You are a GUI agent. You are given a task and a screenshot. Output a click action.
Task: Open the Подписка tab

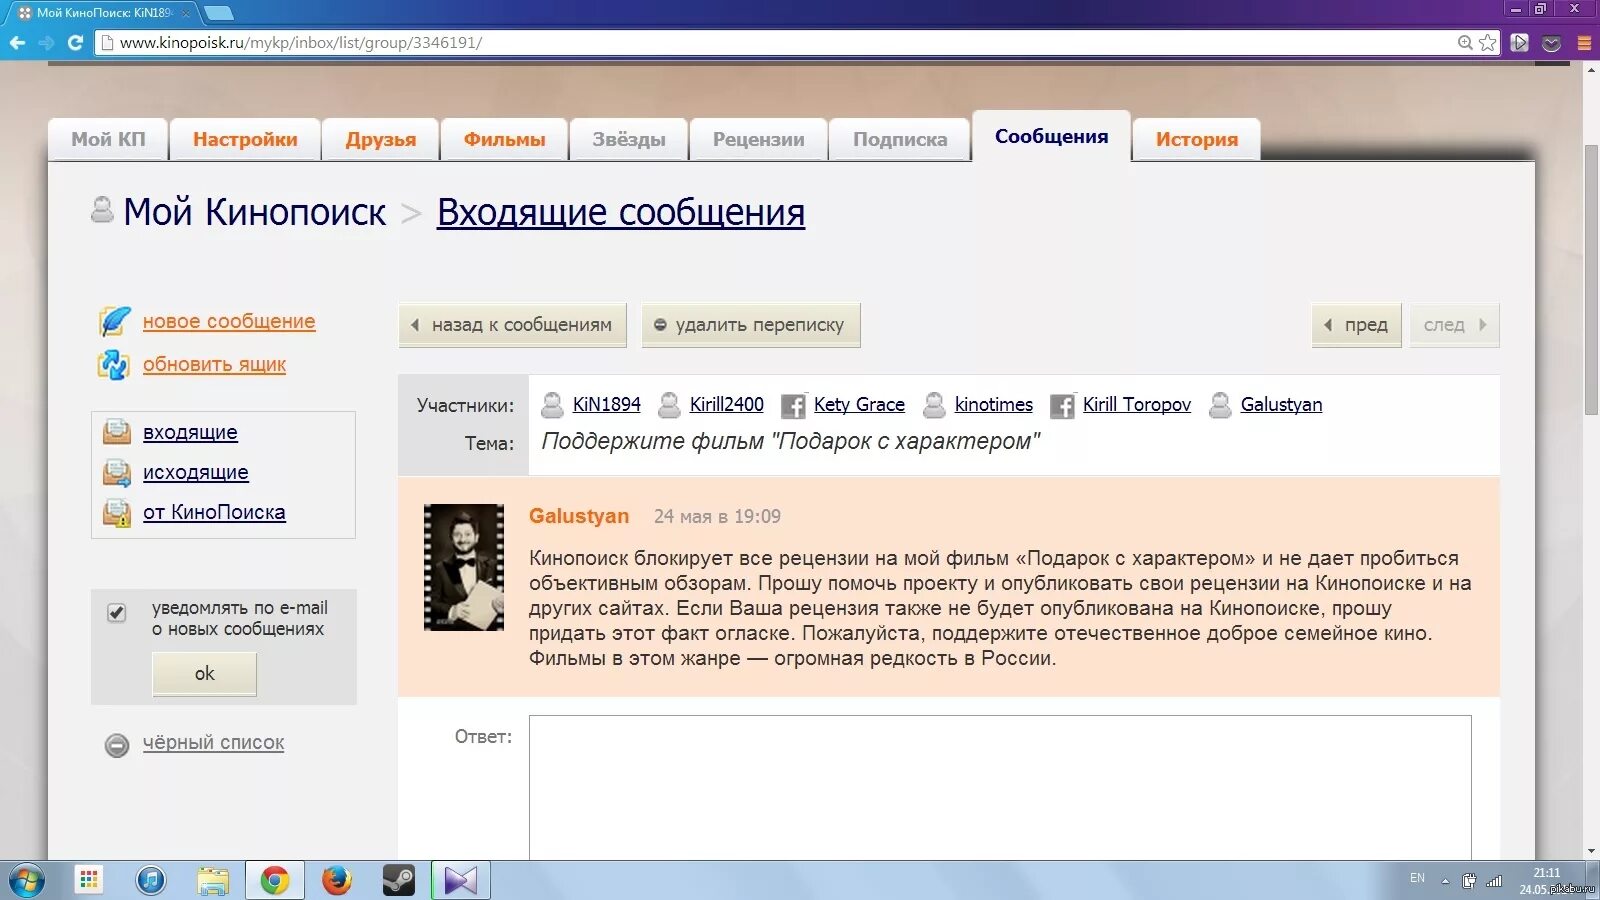[900, 140]
